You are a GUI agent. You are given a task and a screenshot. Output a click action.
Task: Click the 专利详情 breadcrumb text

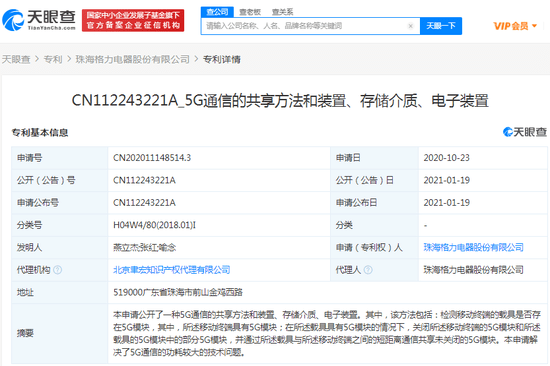[222, 59]
